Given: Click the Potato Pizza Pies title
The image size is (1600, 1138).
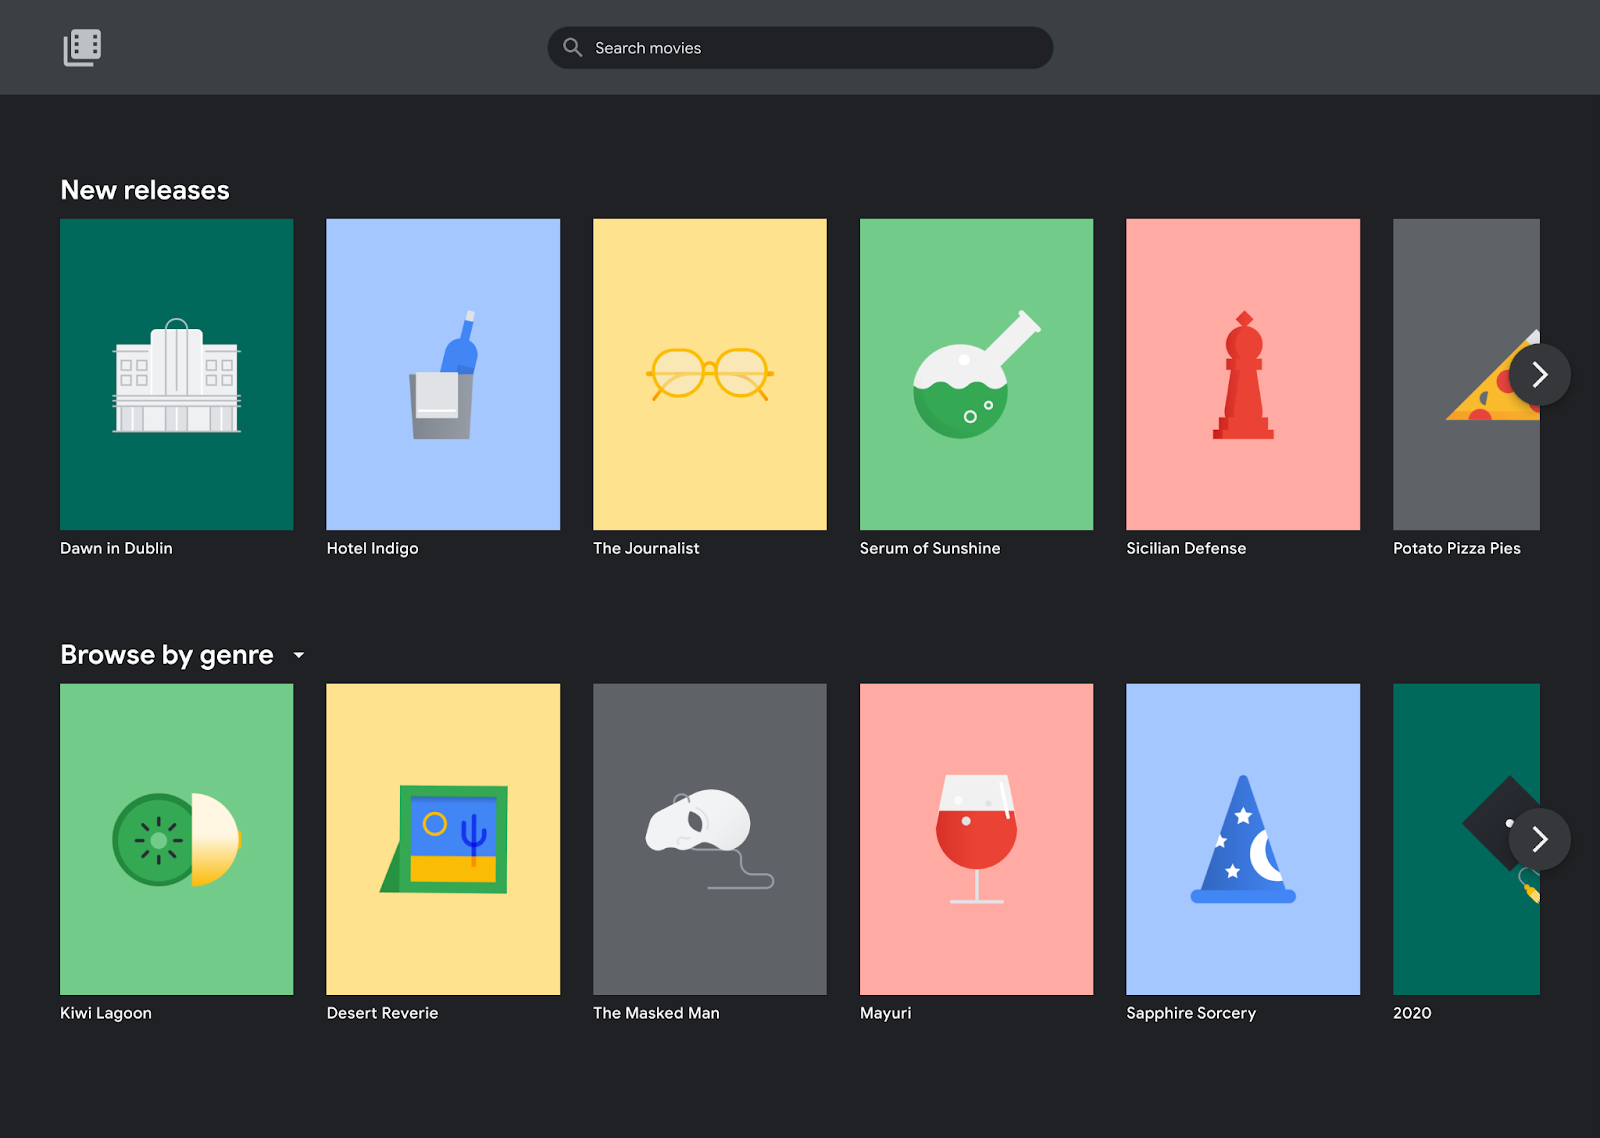Looking at the screenshot, I should pyautogui.click(x=1456, y=548).
